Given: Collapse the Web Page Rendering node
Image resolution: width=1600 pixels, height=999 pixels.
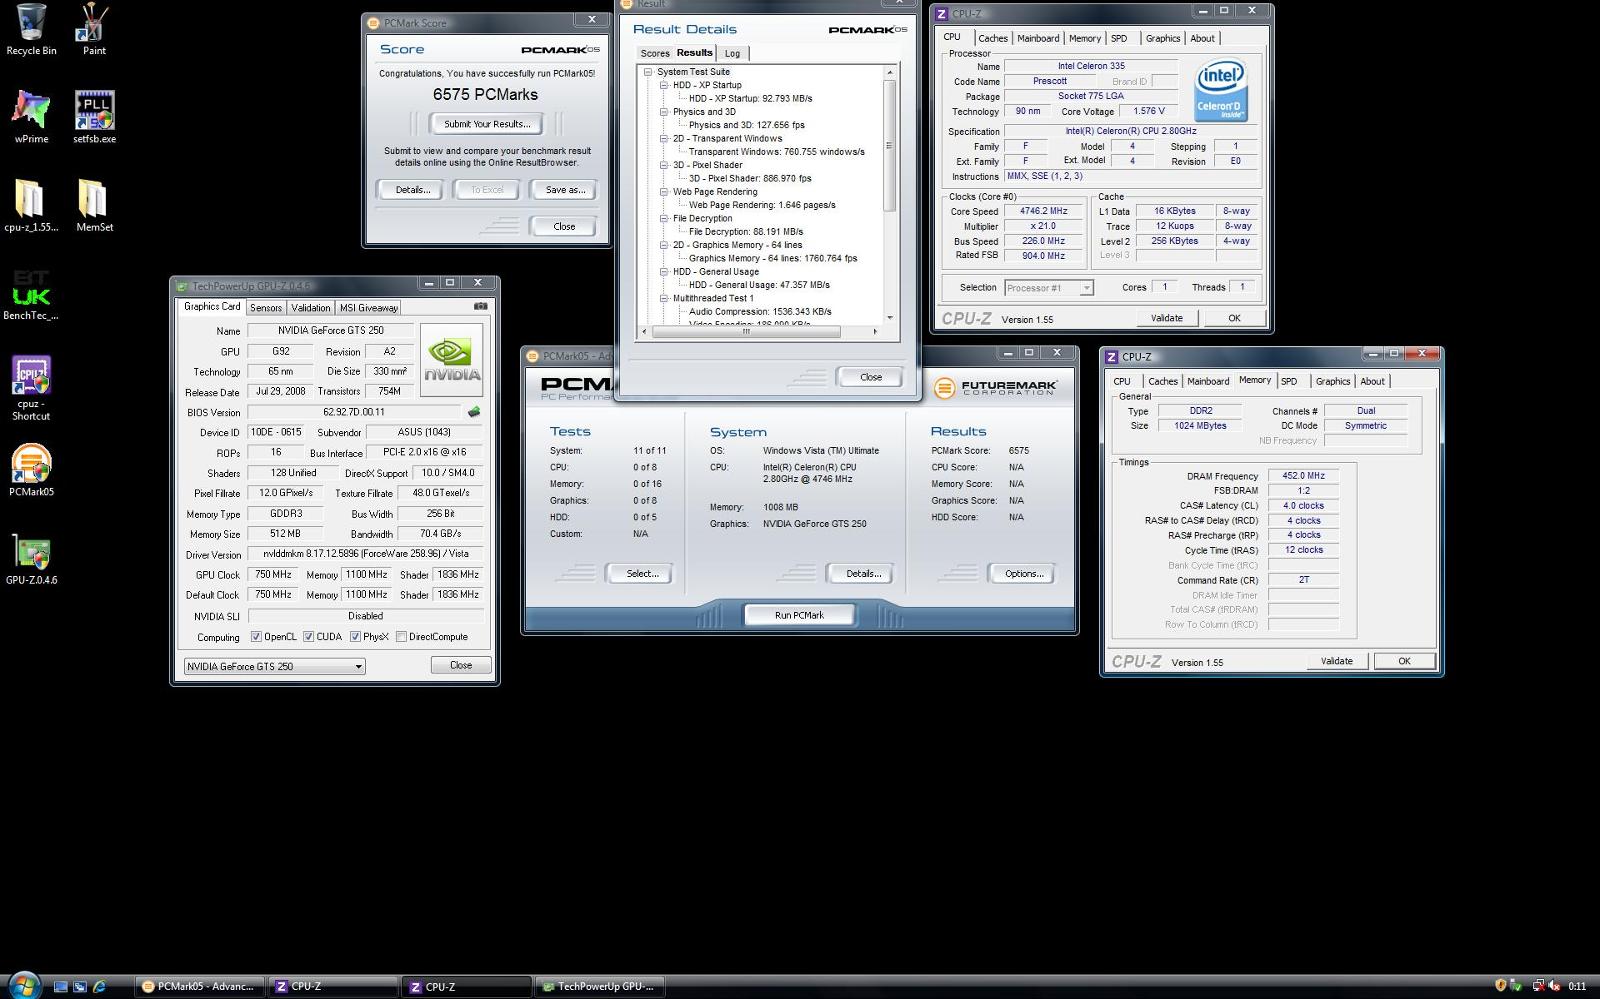Looking at the screenshot, I should [x=664, y=192].
